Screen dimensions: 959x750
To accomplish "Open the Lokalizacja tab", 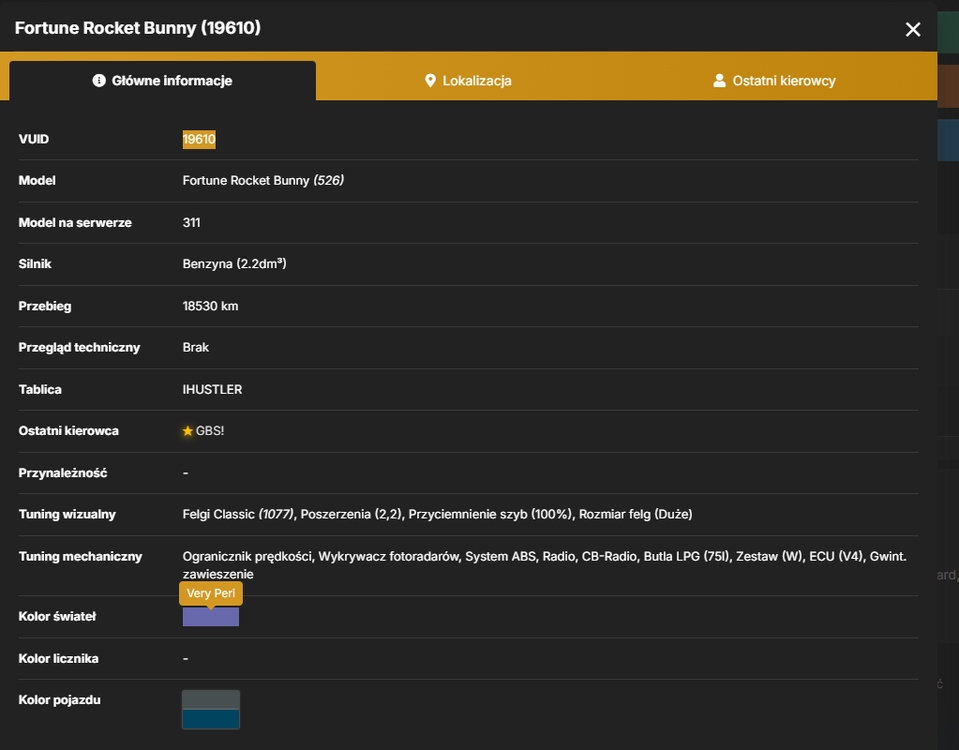I will tap(468, 81).
